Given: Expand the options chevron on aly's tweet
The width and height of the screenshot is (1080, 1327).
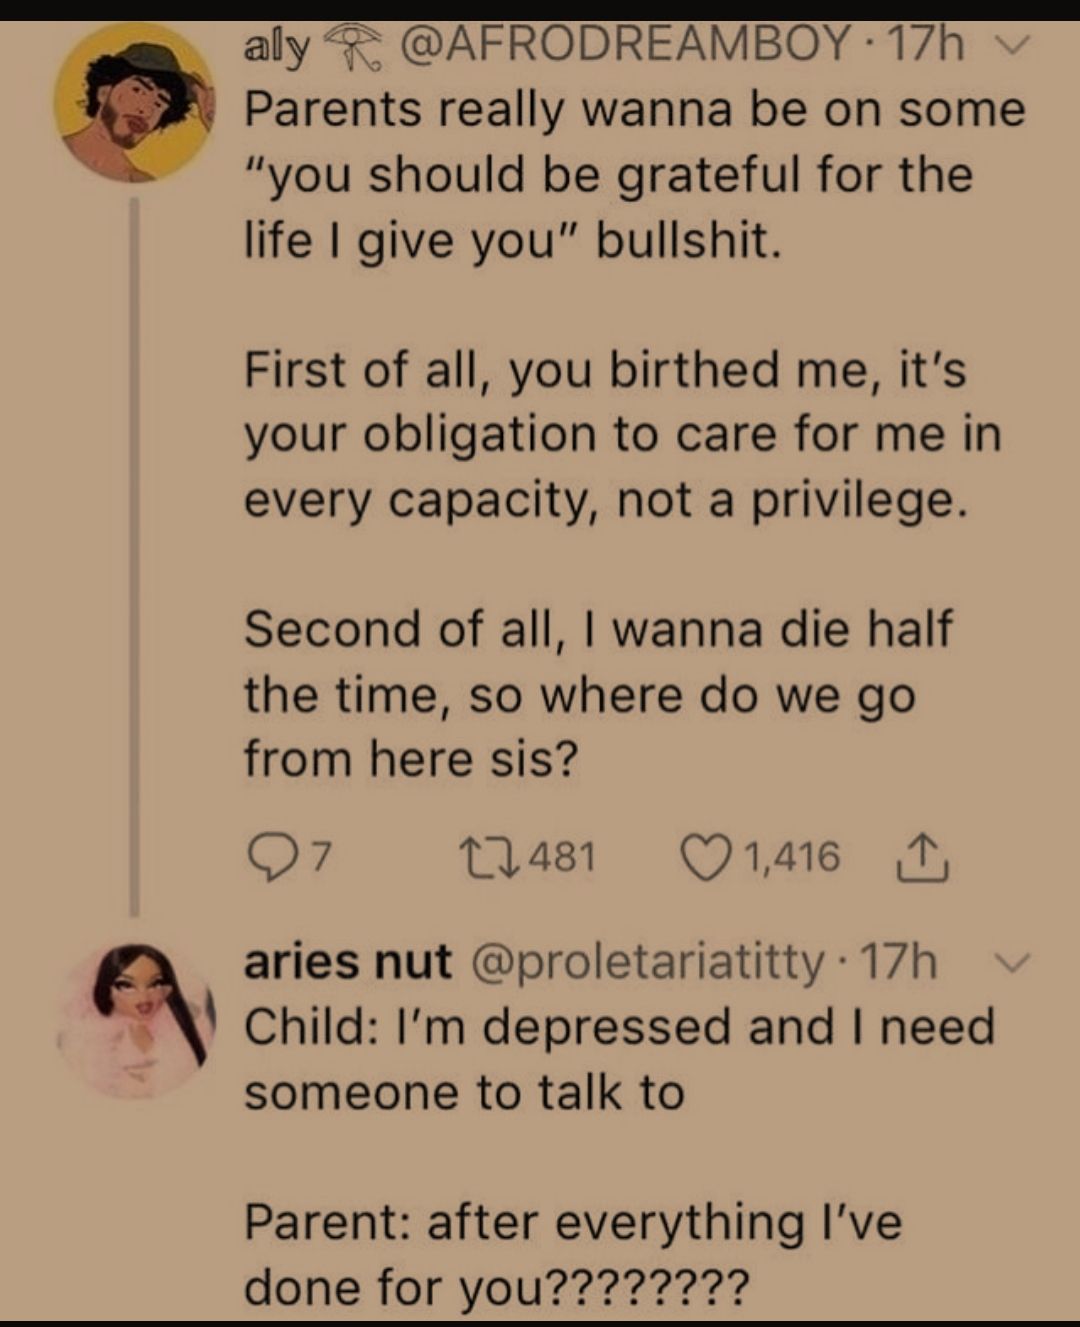Looking at the screenshot, I should [1013, 46].
